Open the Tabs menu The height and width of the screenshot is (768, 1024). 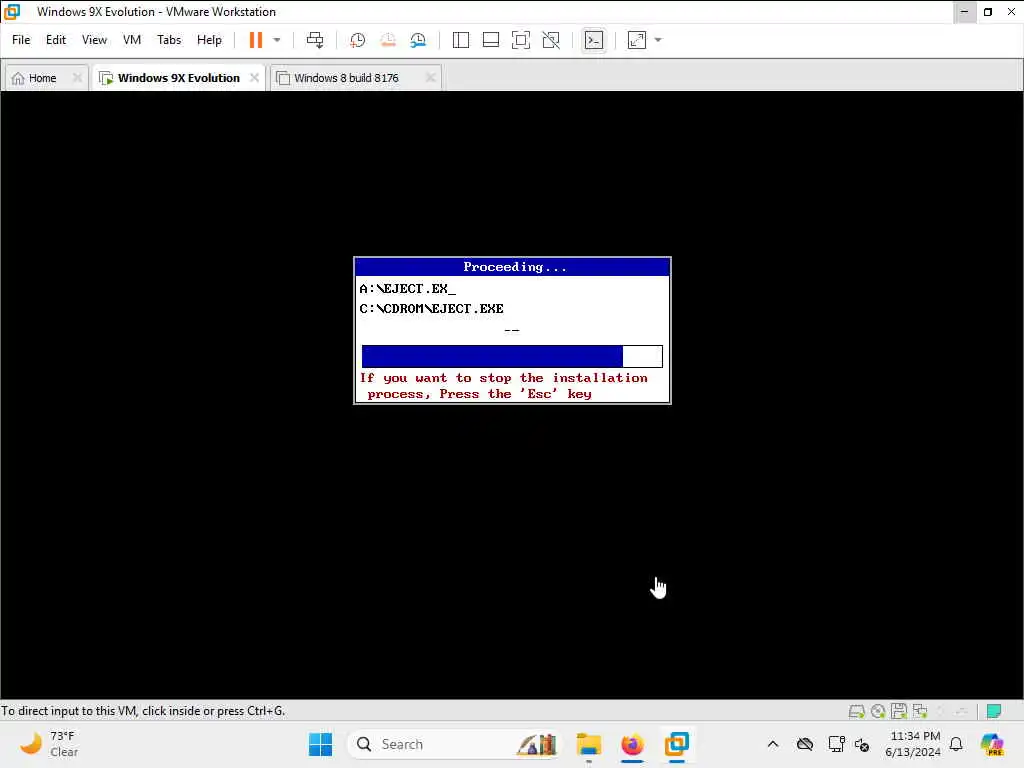(169, 40)
